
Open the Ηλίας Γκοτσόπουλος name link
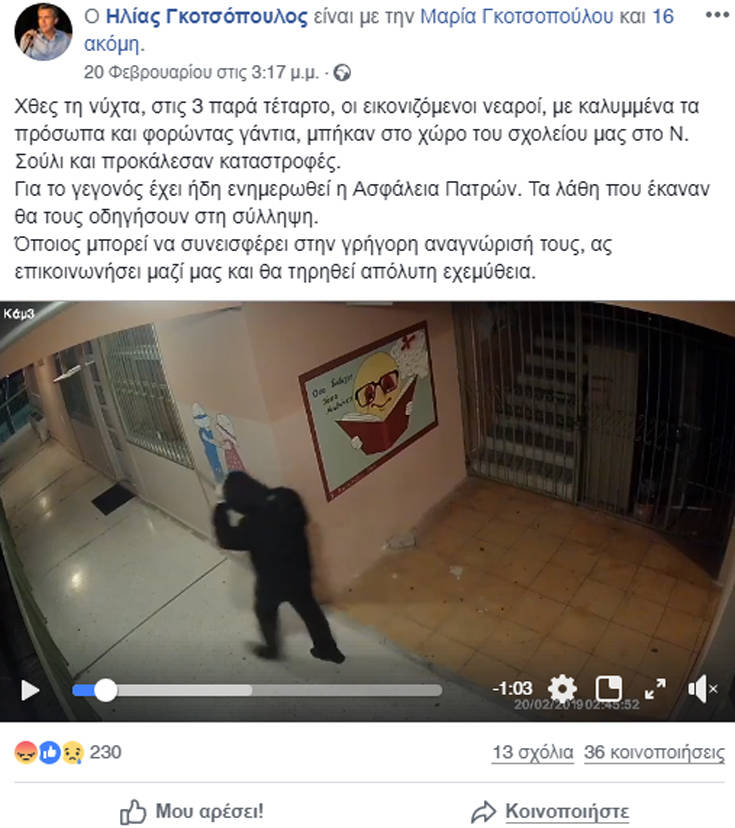click(x=206, y=17)
